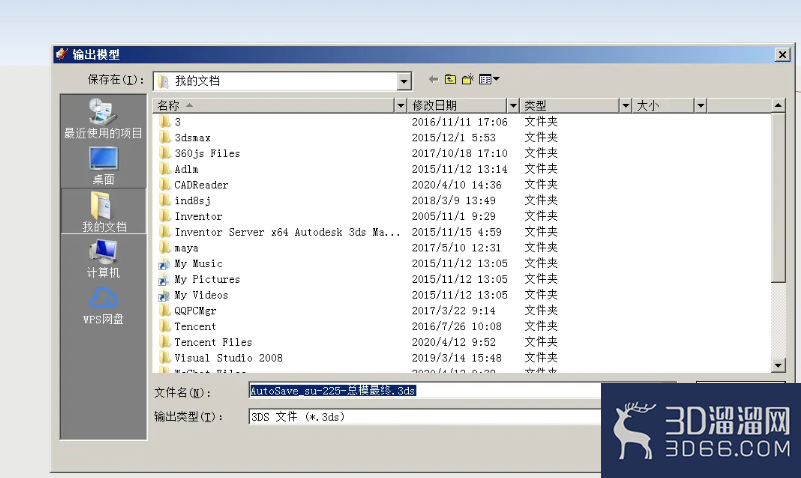Screen dimensions: 801x478
Task: Open Computer (计算机) location
Action: 103,258
